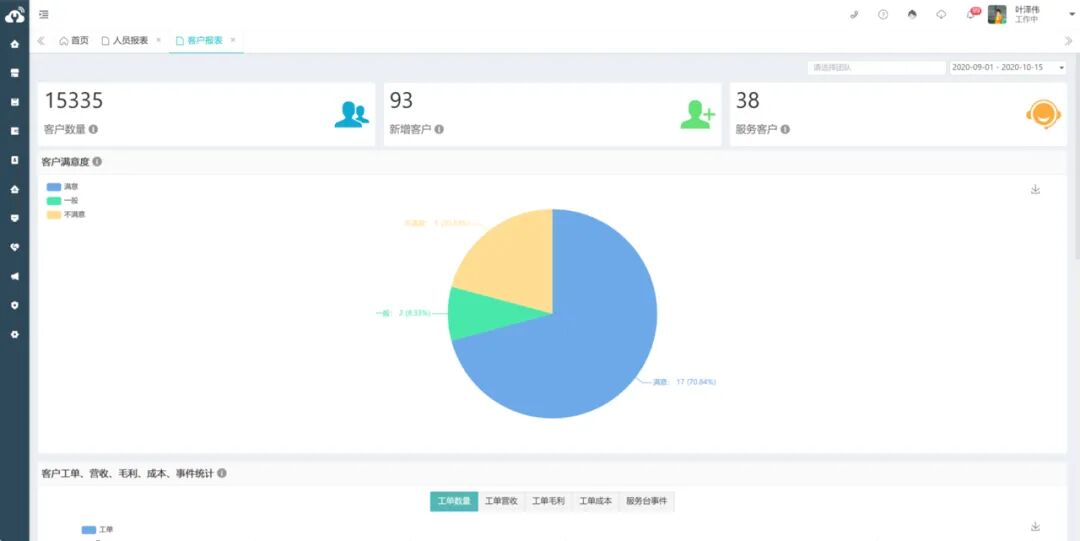
Task: Toggle the blue 满意 legend item
Action: [x=63, y=187]
